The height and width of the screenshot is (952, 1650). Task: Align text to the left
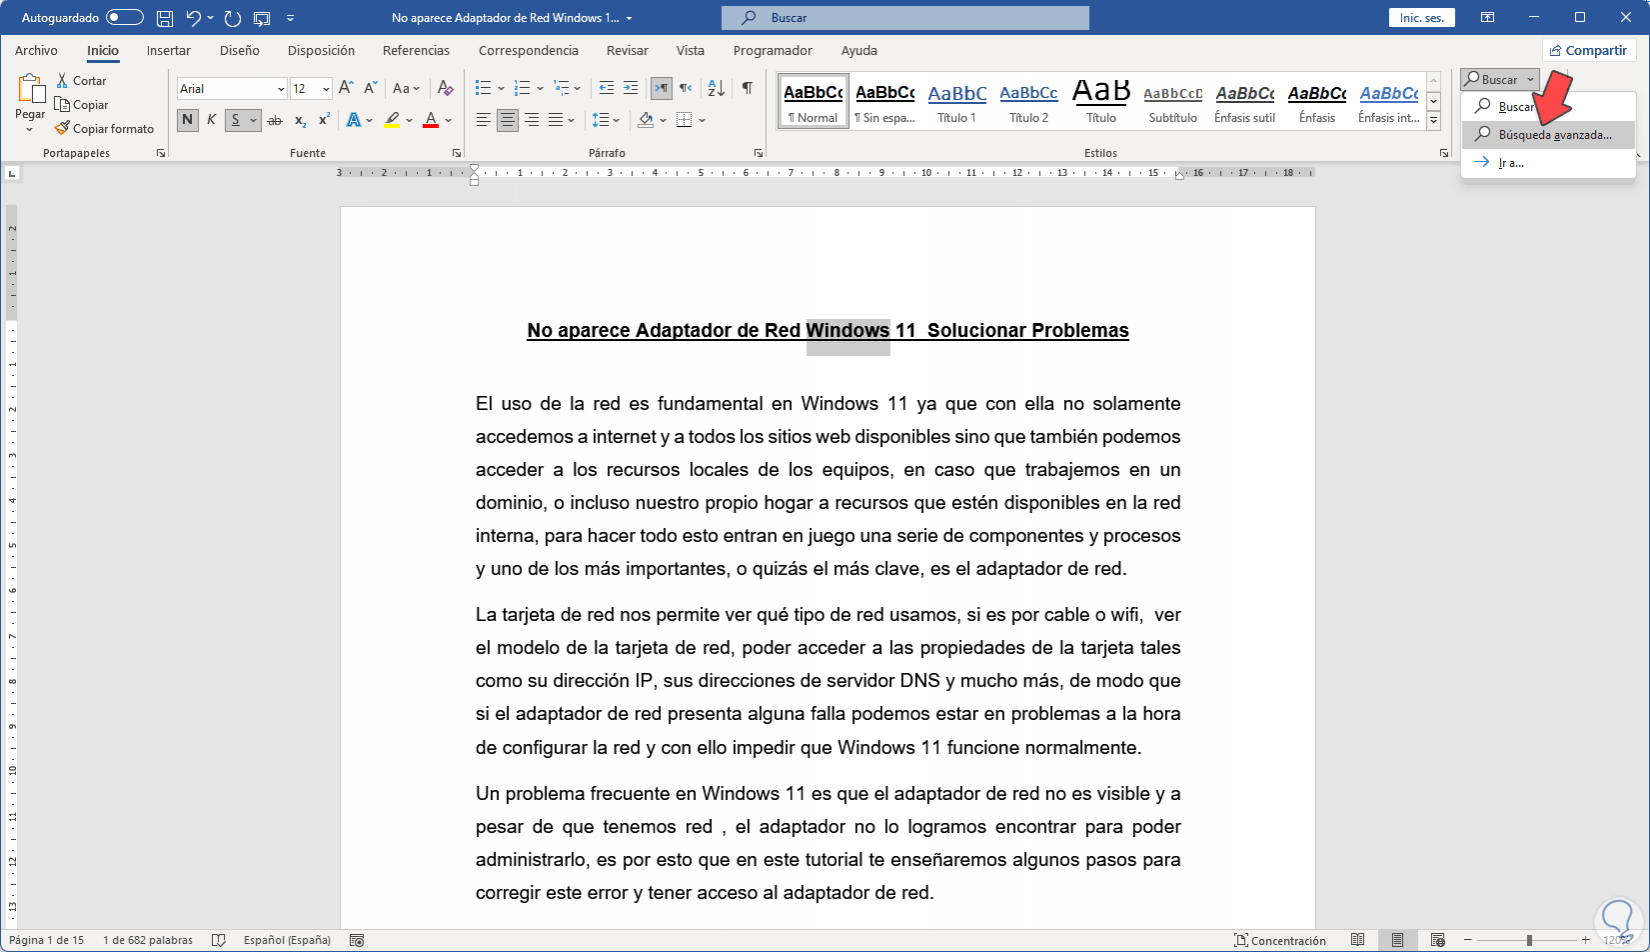pos(483,121)
